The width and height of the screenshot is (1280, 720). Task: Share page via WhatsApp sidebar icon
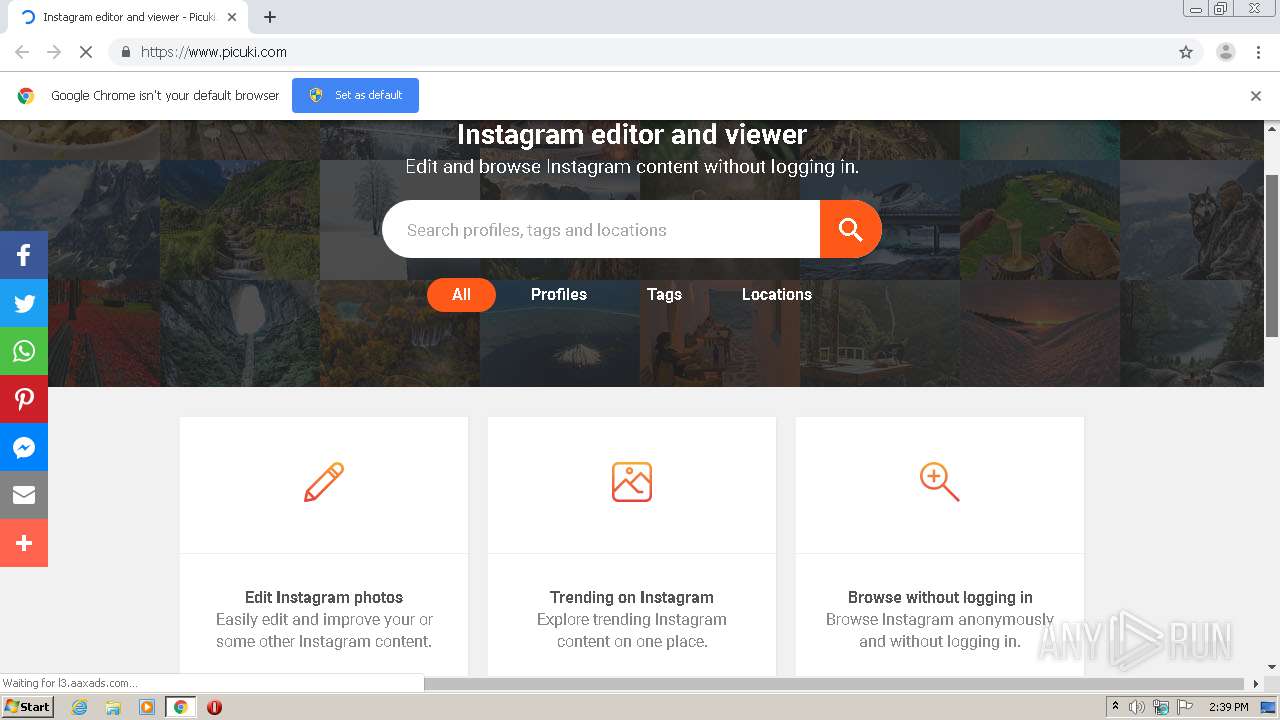[x=24, y=351]
